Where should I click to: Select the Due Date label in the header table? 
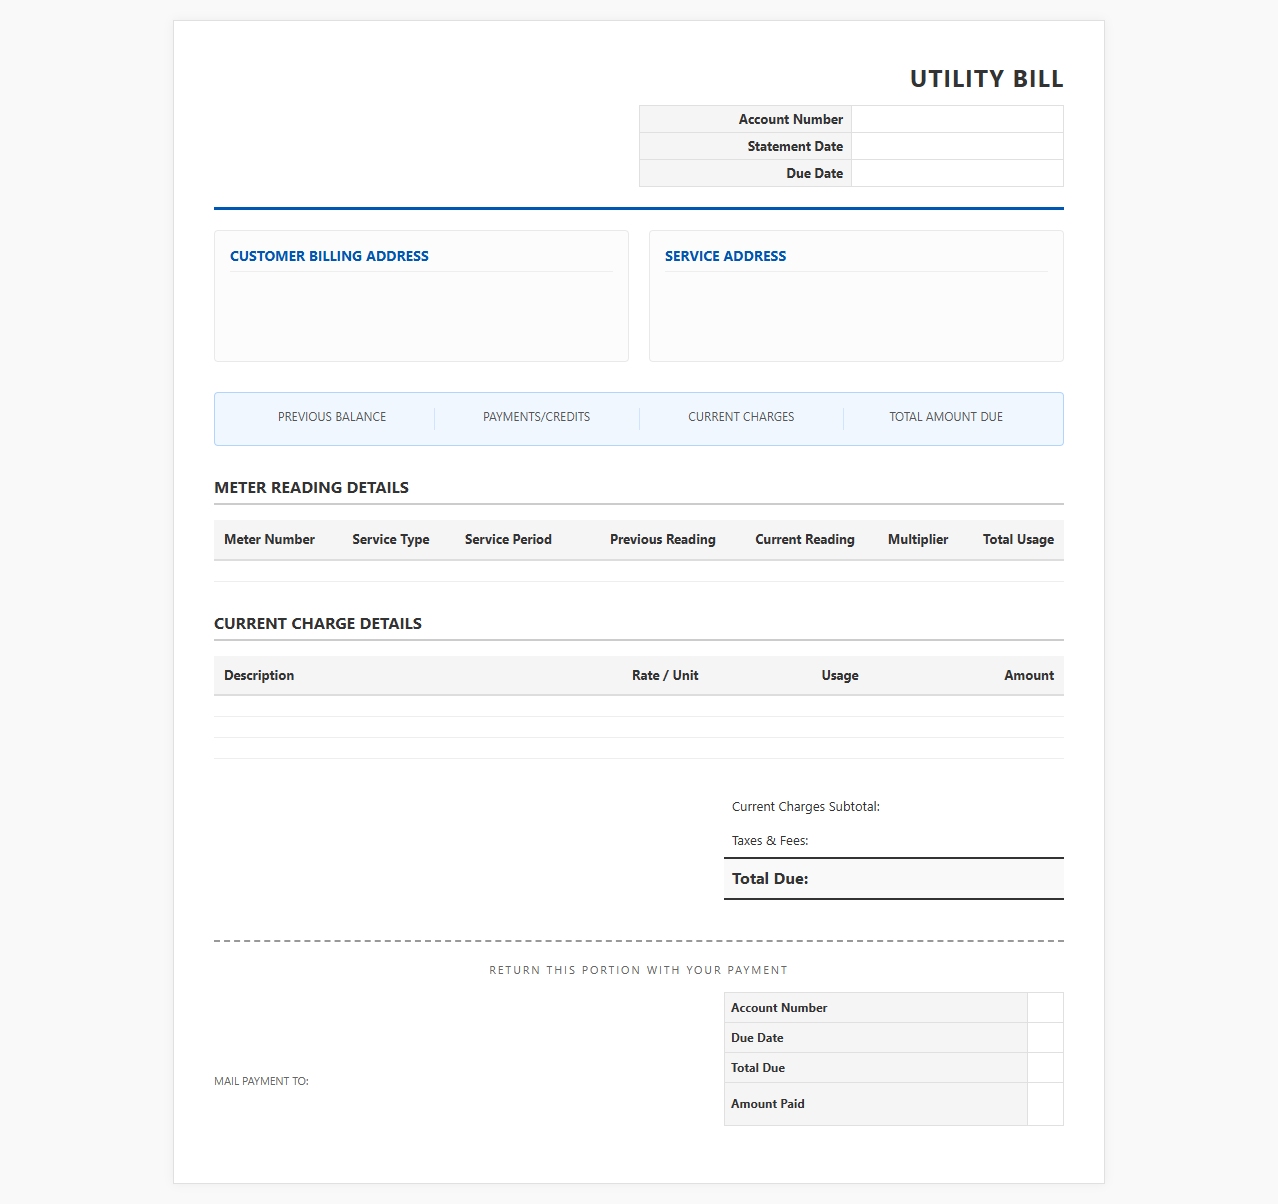[x=814, y=173]
